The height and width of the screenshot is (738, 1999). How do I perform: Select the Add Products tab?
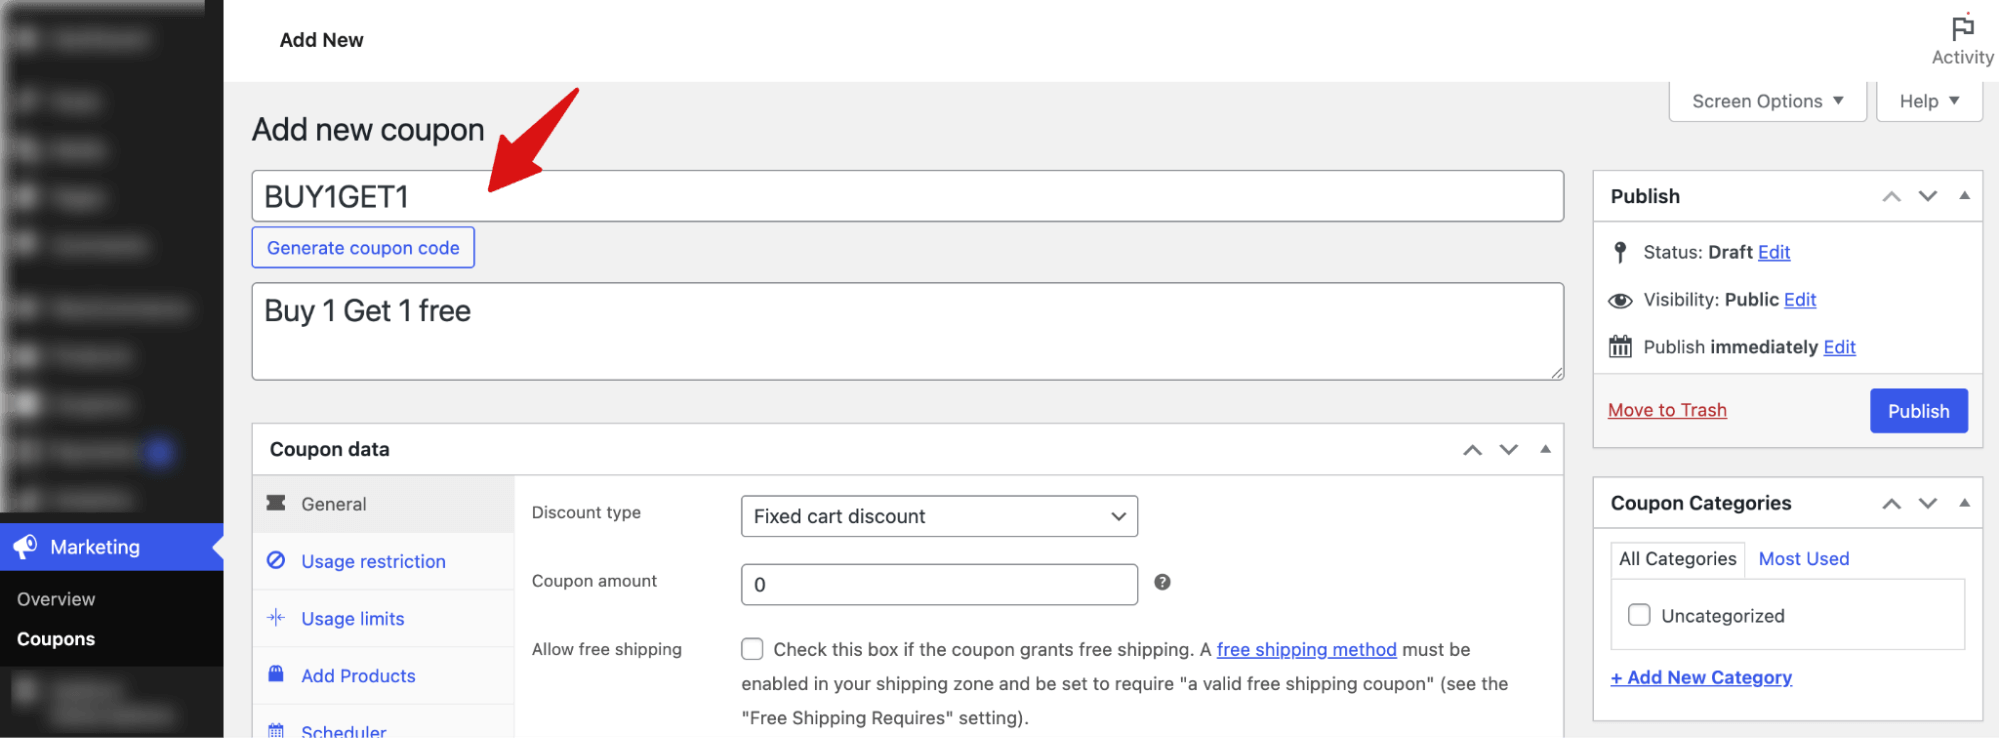(358, 676)
